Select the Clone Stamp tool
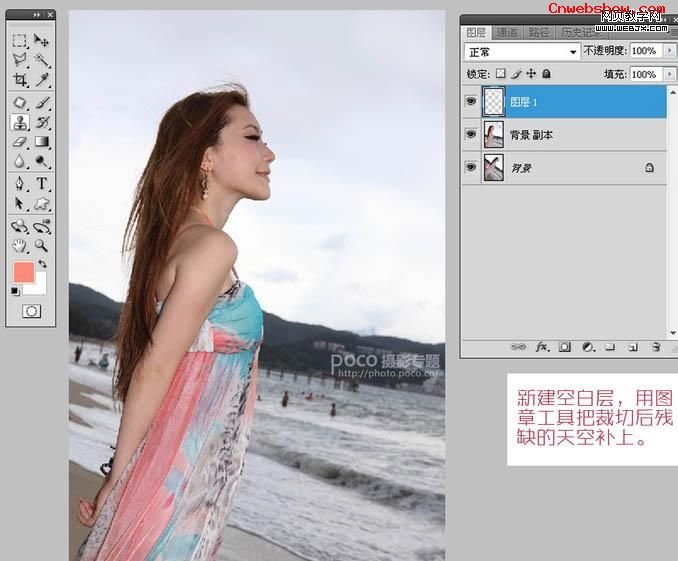 20,122
